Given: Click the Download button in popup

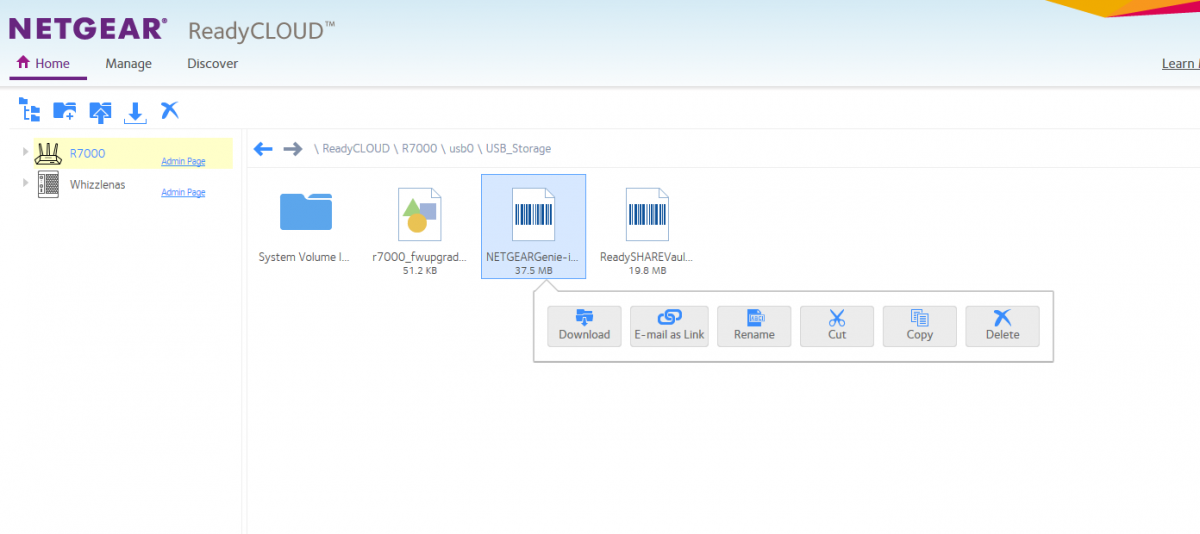Looking at the screenshot, I should coord(584,326).
